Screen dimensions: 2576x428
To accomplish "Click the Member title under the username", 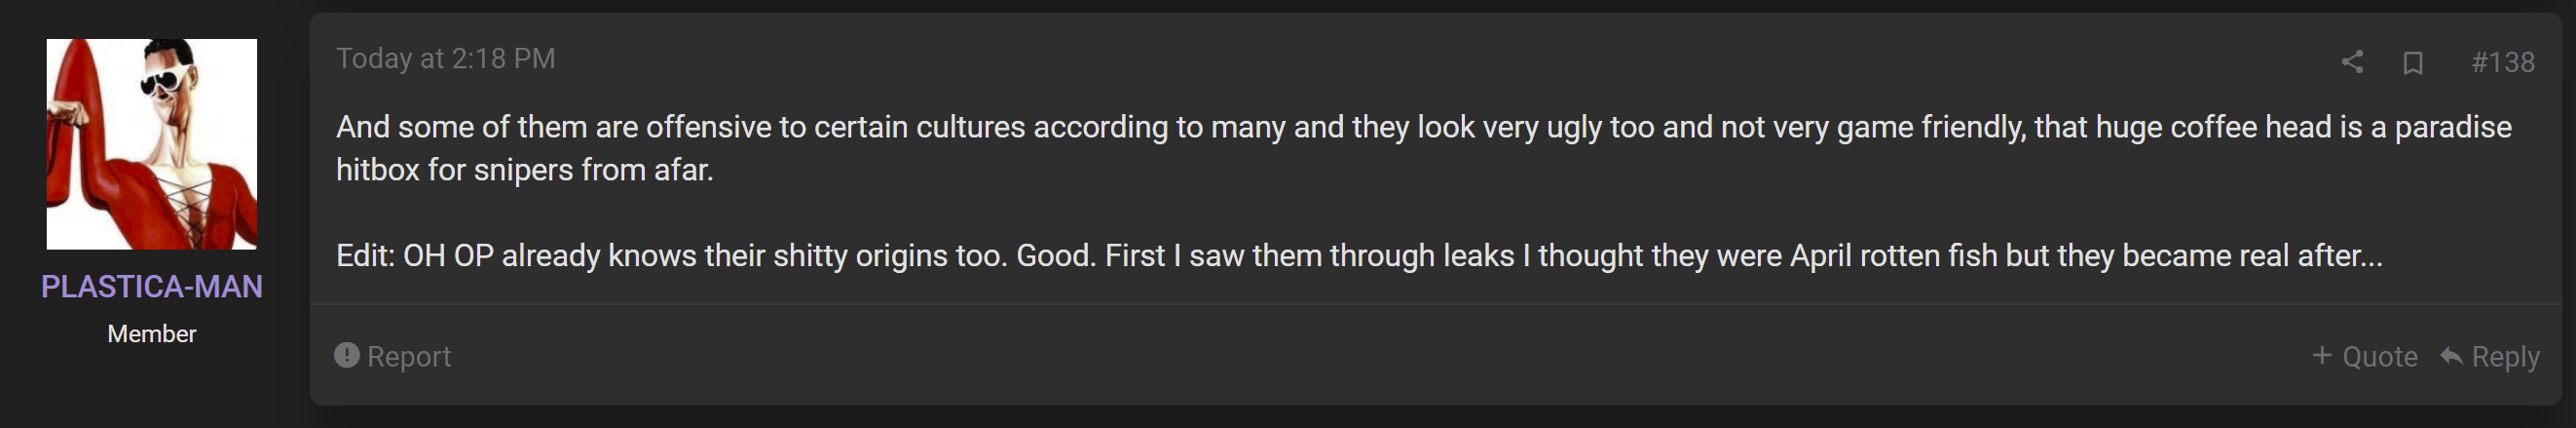I will (x=152, y=334).
